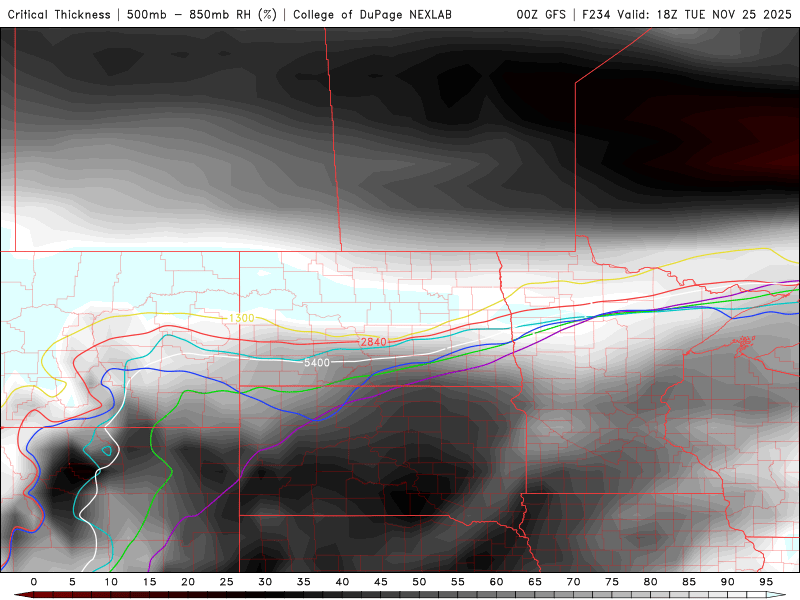Select the '35' tick on the color scale

pos(304,582)
